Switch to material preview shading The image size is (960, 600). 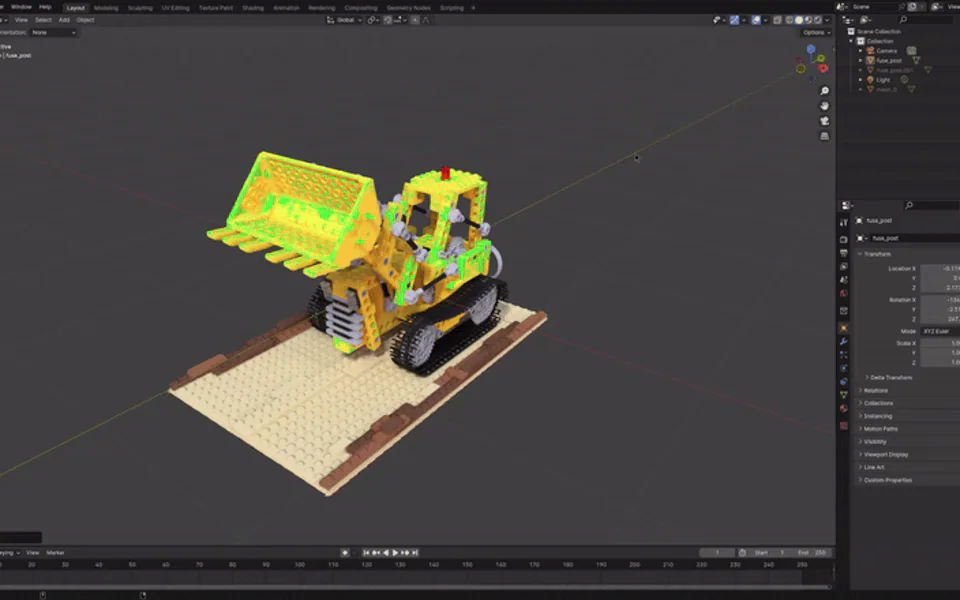[808, 20]
